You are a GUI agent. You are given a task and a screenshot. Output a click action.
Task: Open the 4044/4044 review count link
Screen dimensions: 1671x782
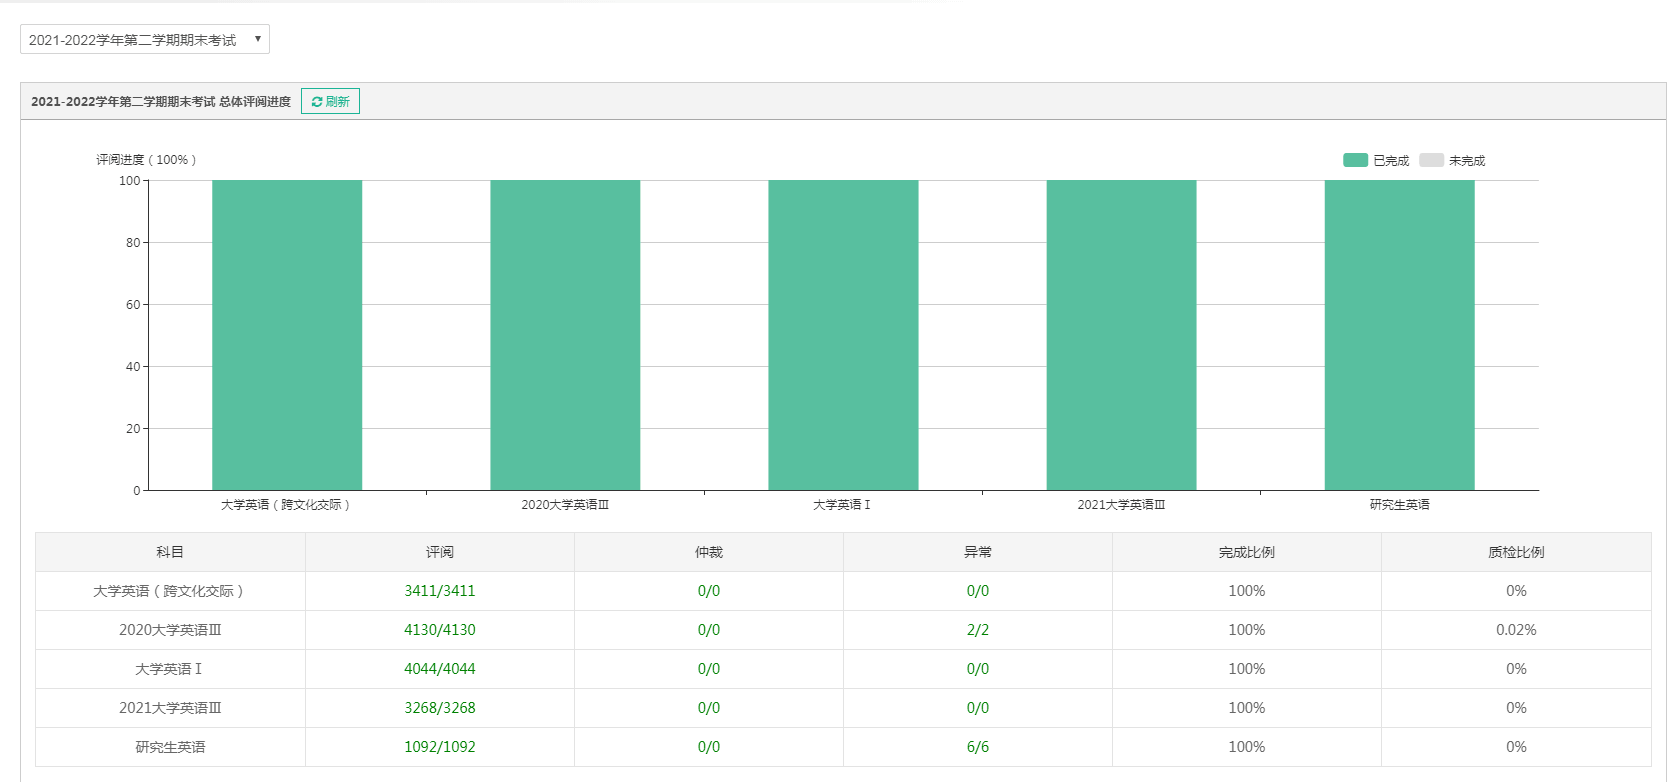pyautogui.click(x=440, y=669)
